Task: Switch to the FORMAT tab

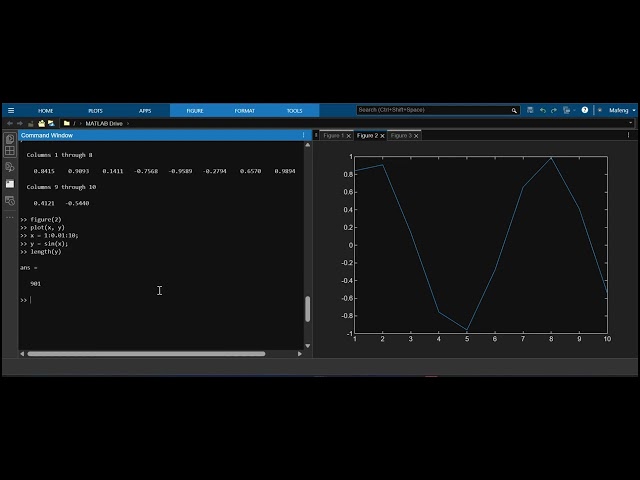Action: click(x=244, y=111)
